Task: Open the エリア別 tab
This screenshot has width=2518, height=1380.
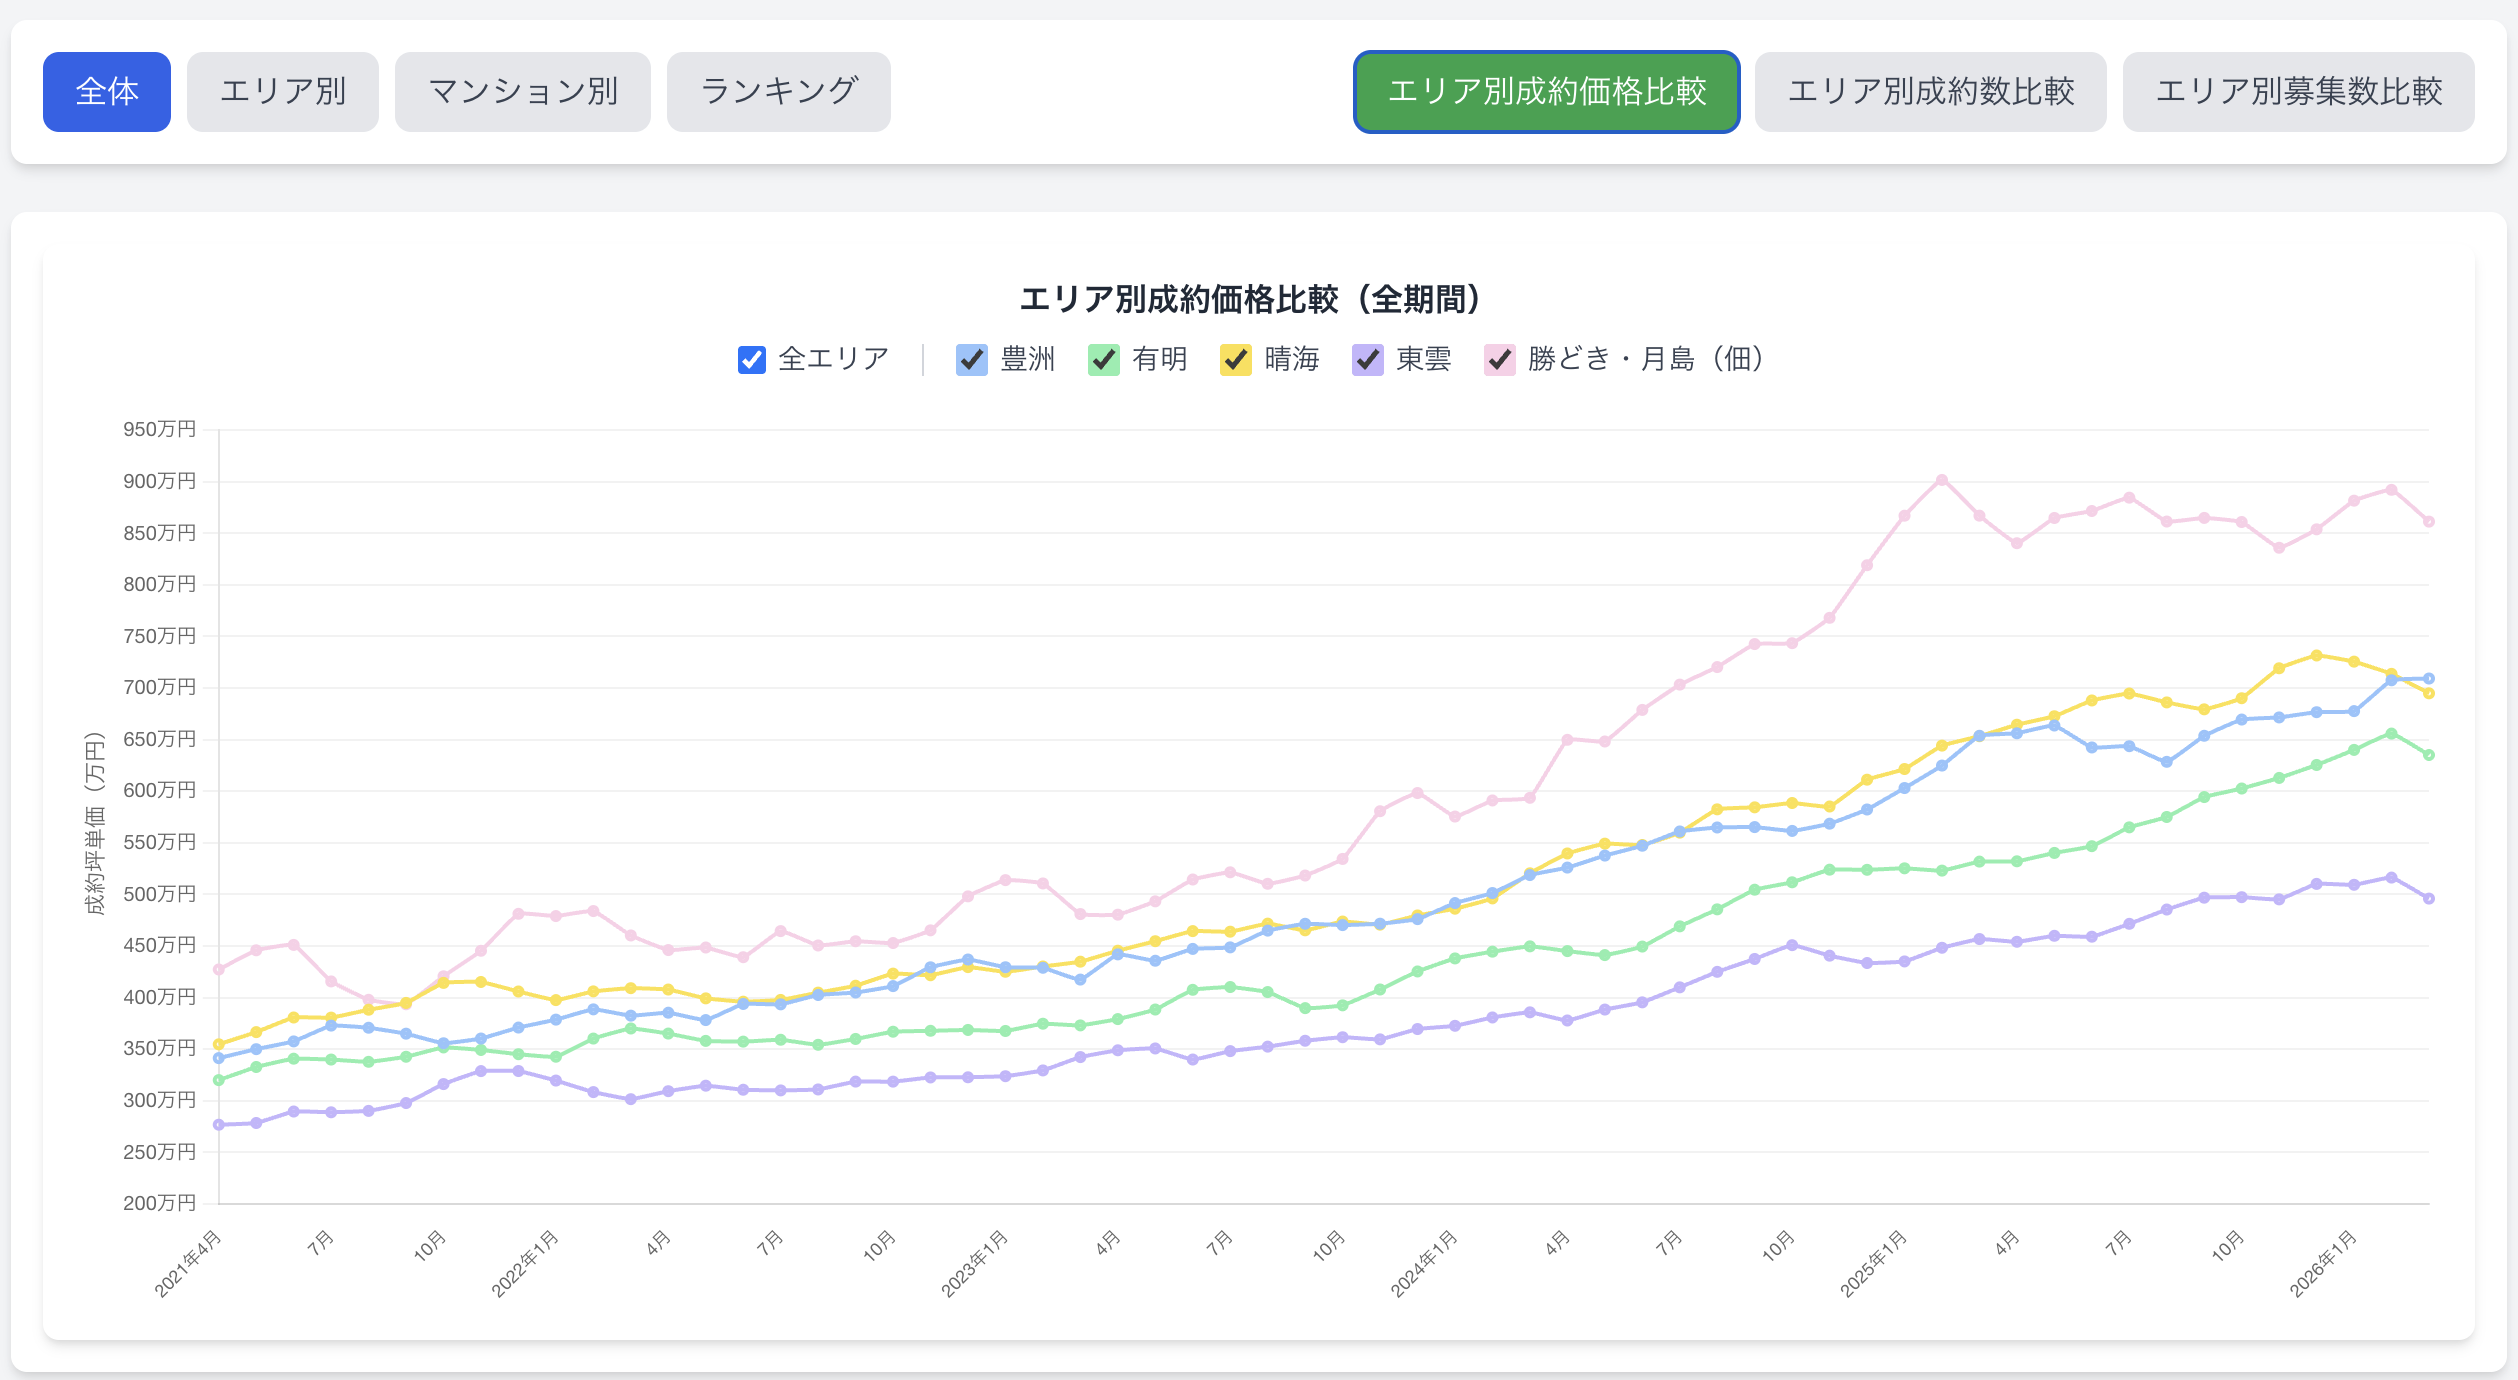Action: (283, 92)
